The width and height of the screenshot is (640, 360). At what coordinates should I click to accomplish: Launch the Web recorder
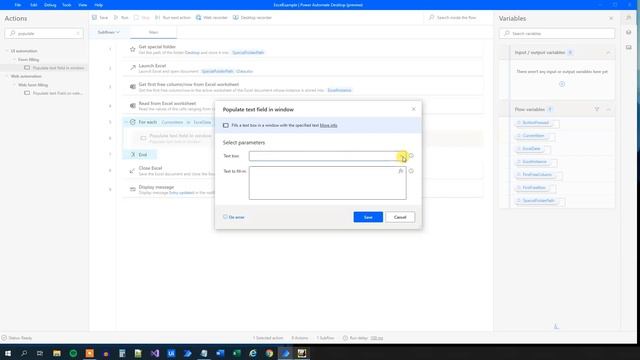(211, 18)
